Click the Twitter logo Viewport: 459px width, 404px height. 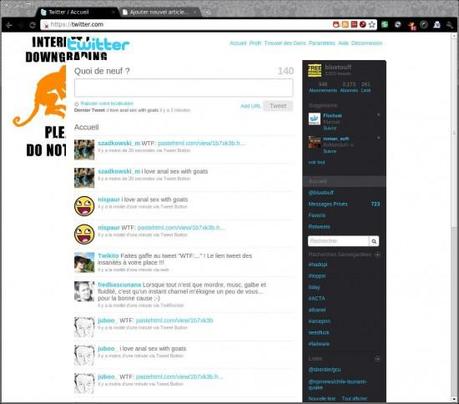click(98, 44)
